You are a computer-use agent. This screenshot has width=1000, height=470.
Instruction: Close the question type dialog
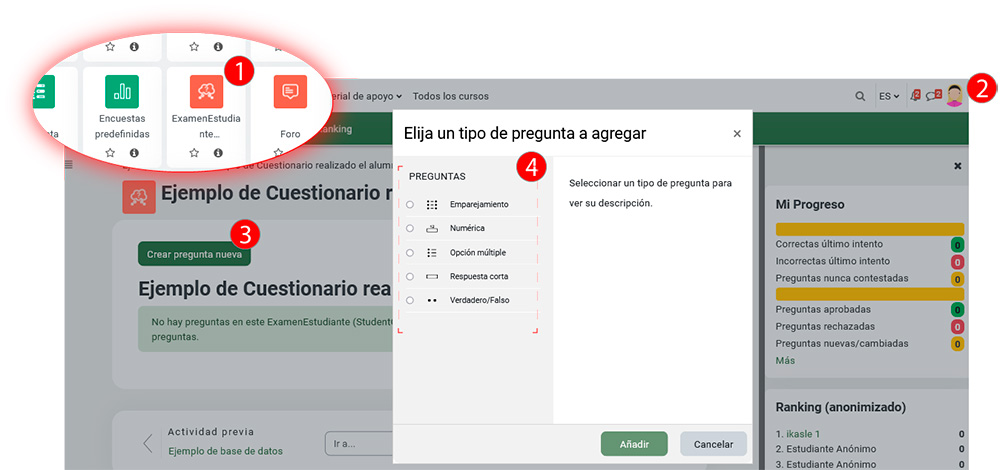(737, 133)
